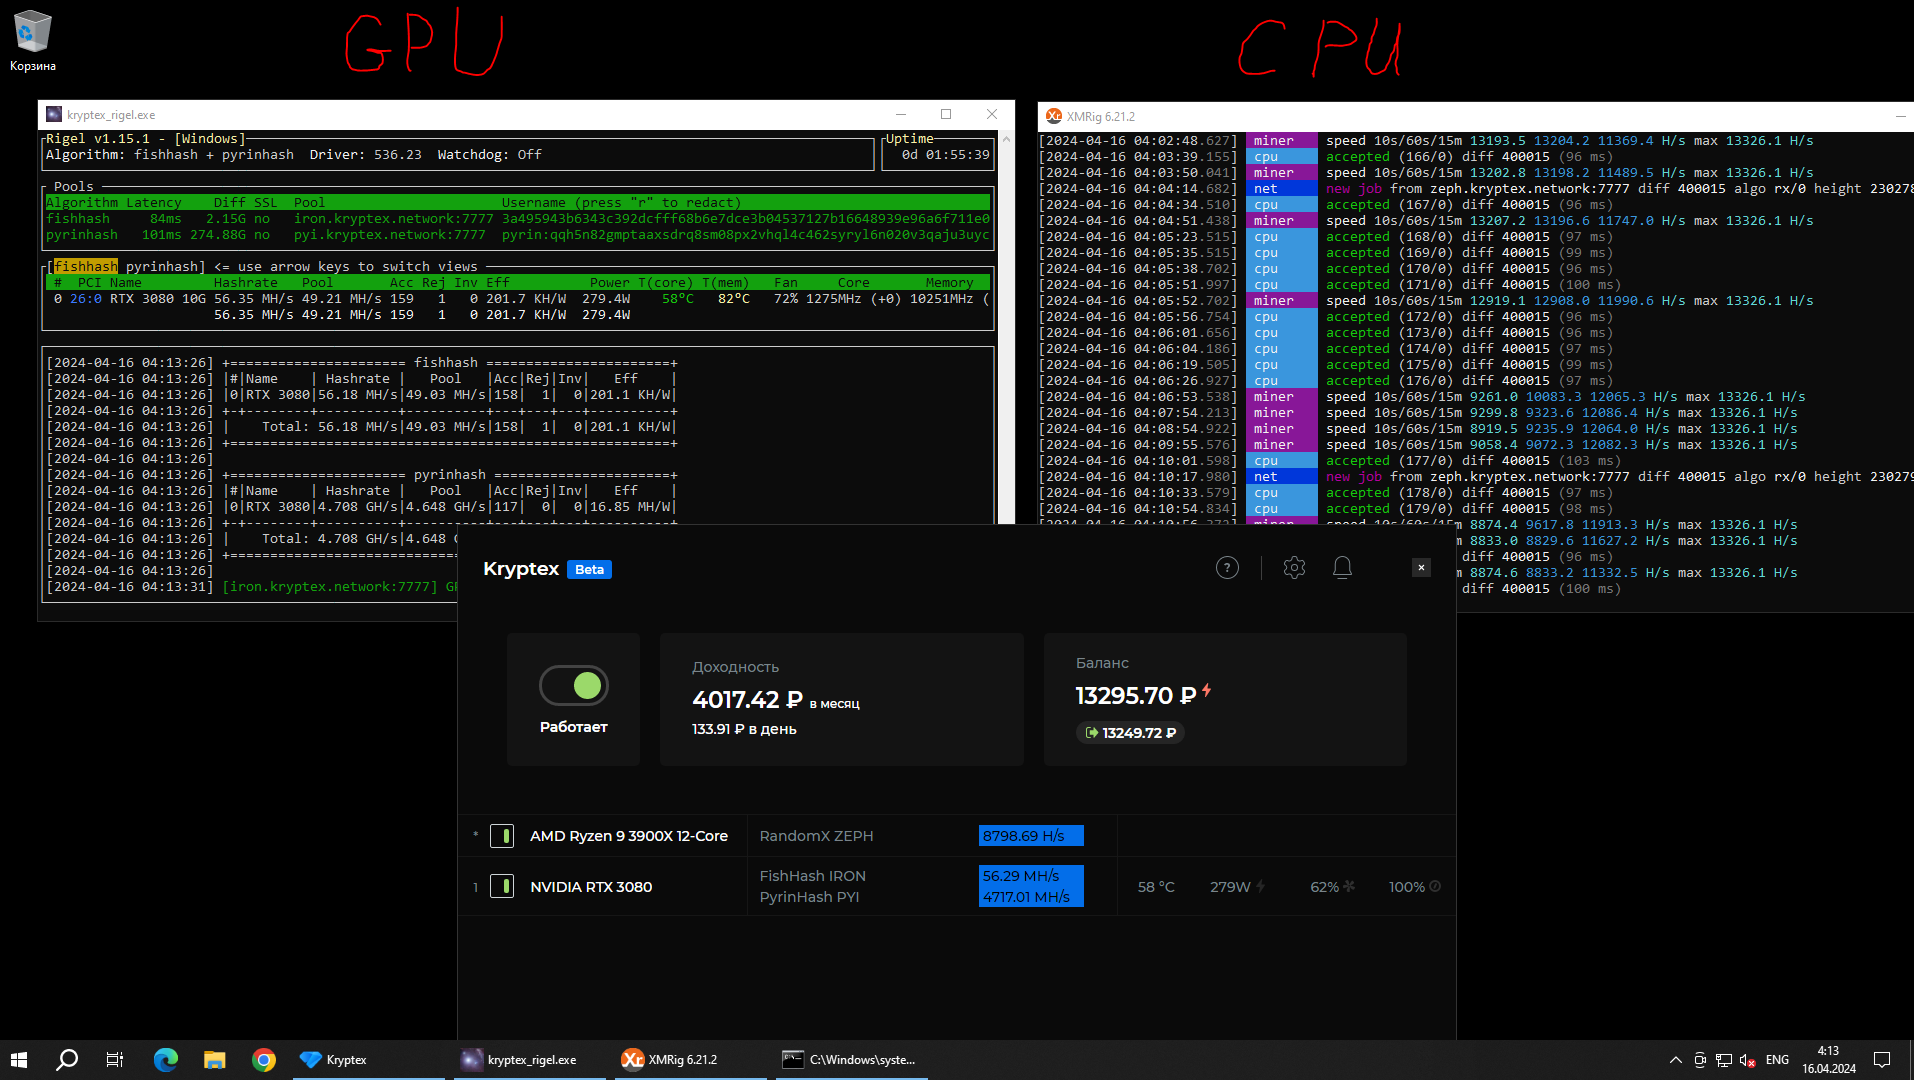The image size is (1914, 1080).
Task: Open Kryptex settings gear icon
Action: click(1294, 568)
